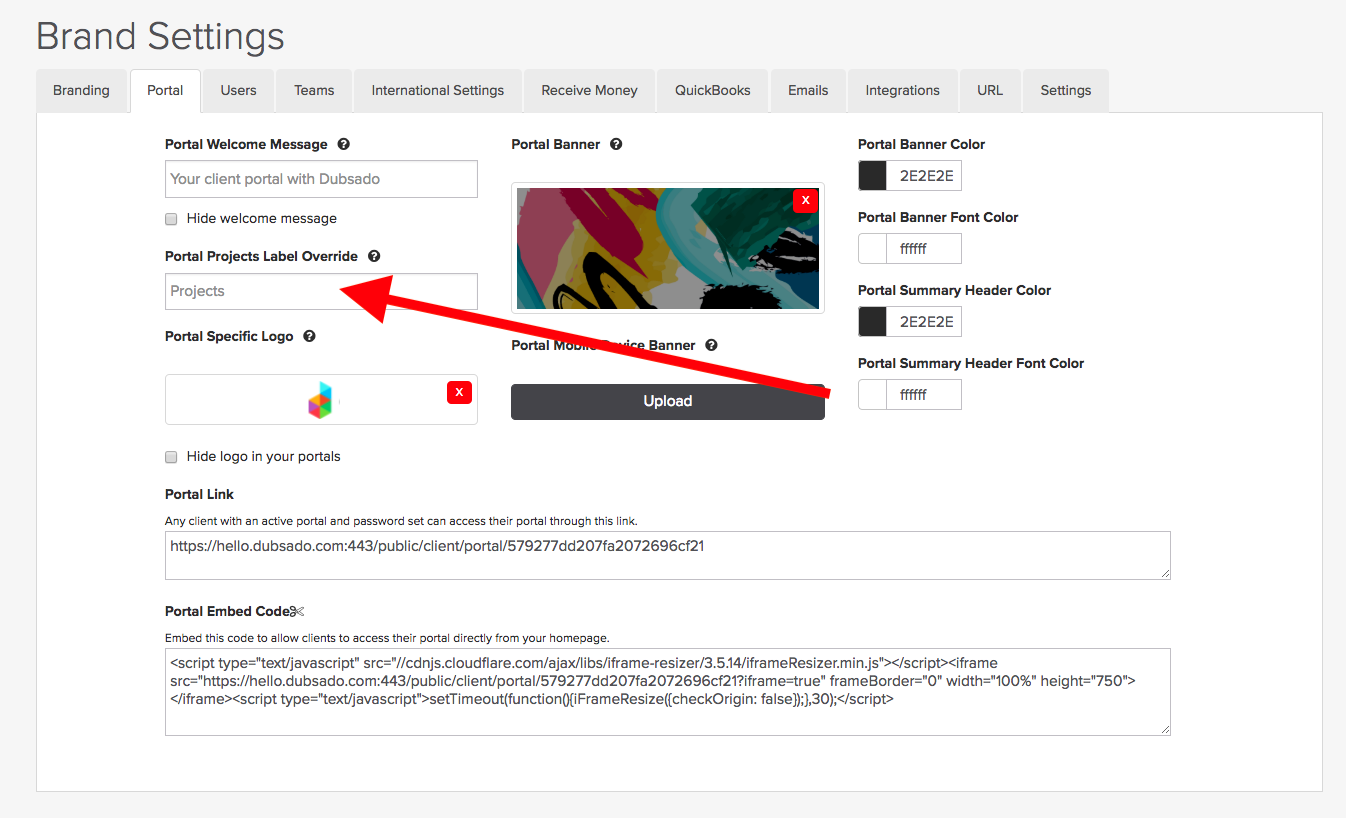Focus the Portal Projects Label Override field

(x=321, y=291)
